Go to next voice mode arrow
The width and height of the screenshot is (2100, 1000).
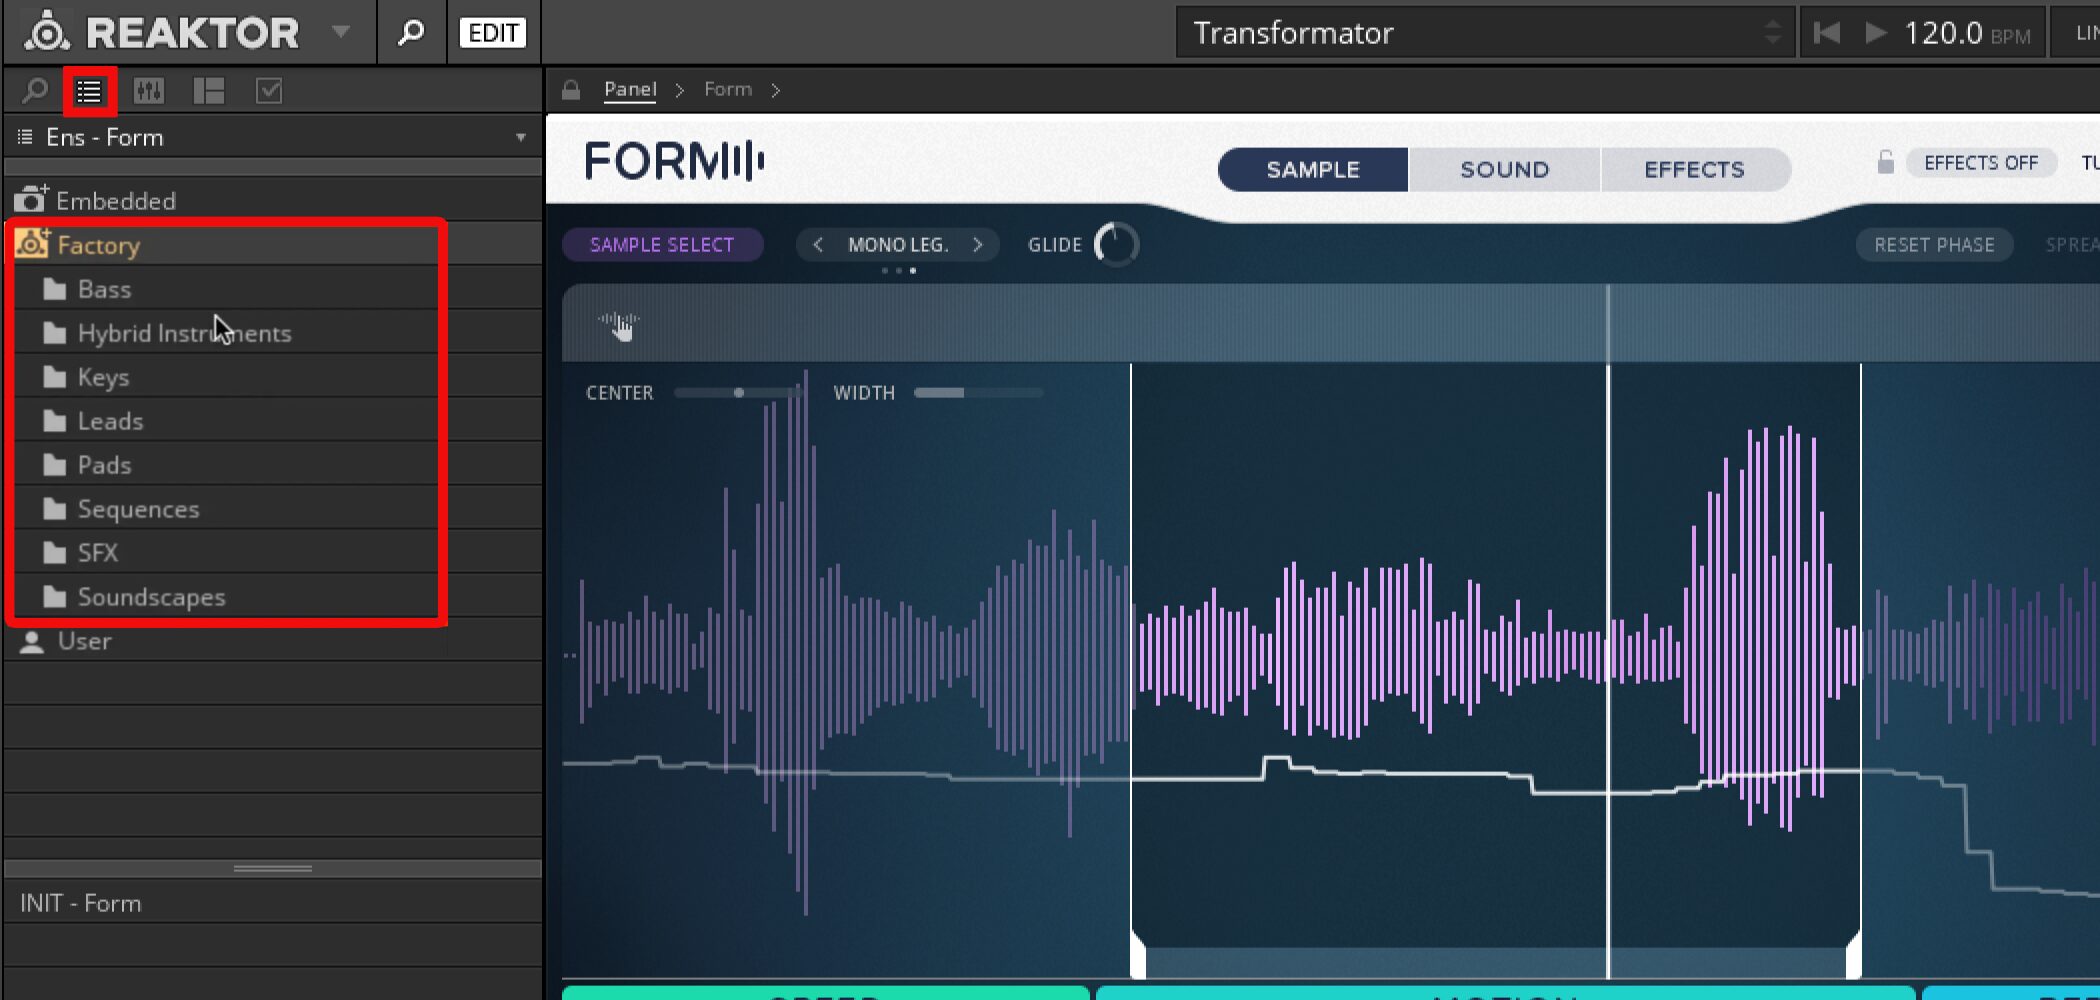[x=977, y=245]
